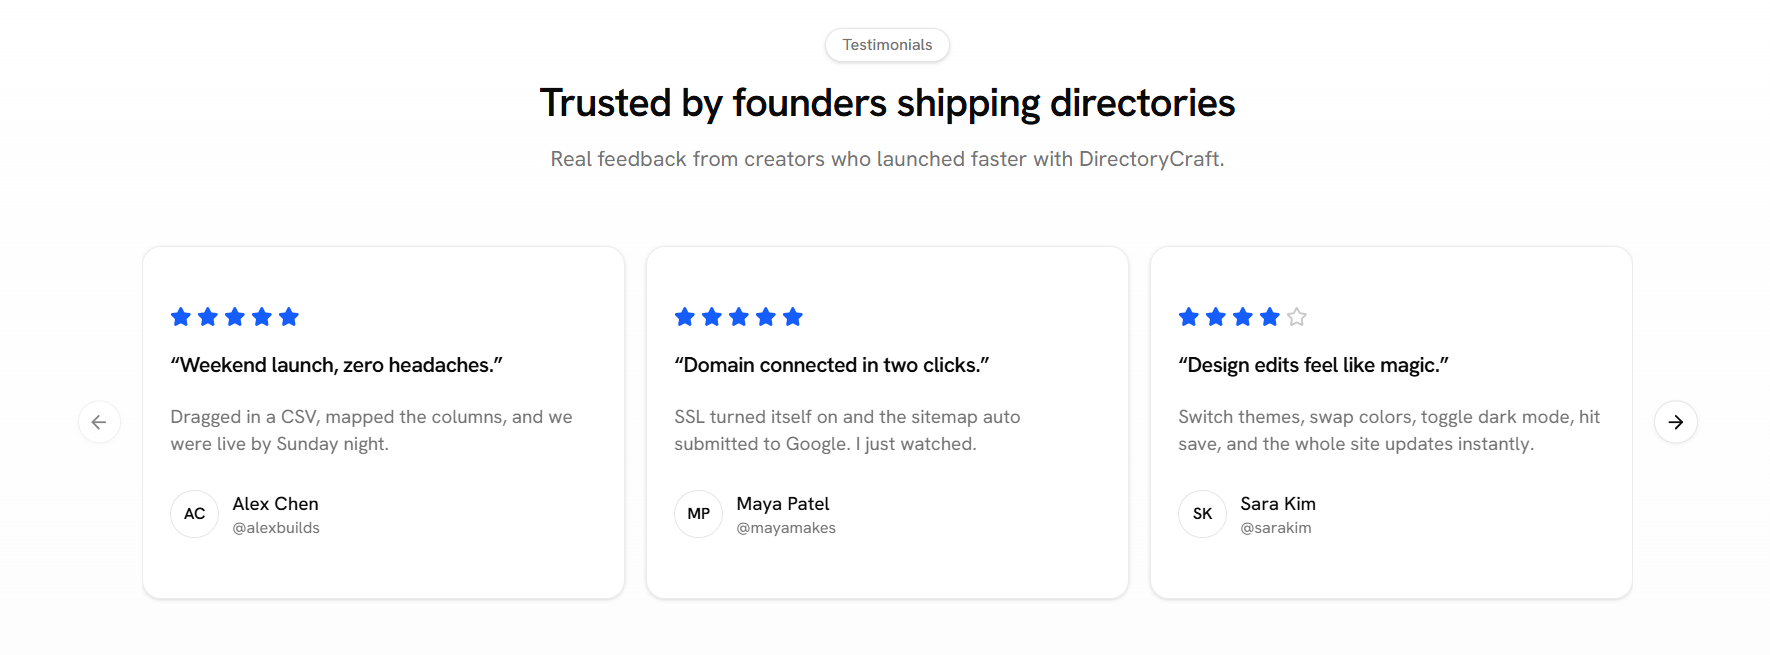Open the @alexbuilds handle
Image resolution: width=1770 pixels, height=655 pixels.
coord(276,528)
